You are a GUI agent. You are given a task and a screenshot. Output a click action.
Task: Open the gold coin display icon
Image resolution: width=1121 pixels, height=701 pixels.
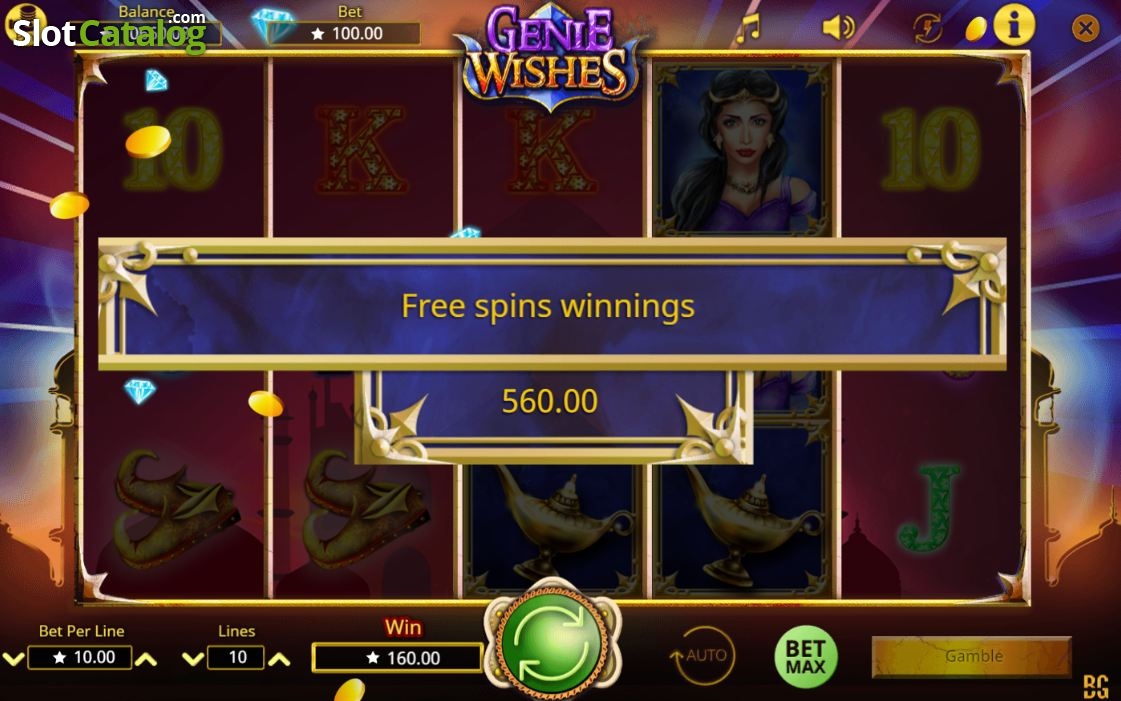pyautogui.click(x=975, y=29)
